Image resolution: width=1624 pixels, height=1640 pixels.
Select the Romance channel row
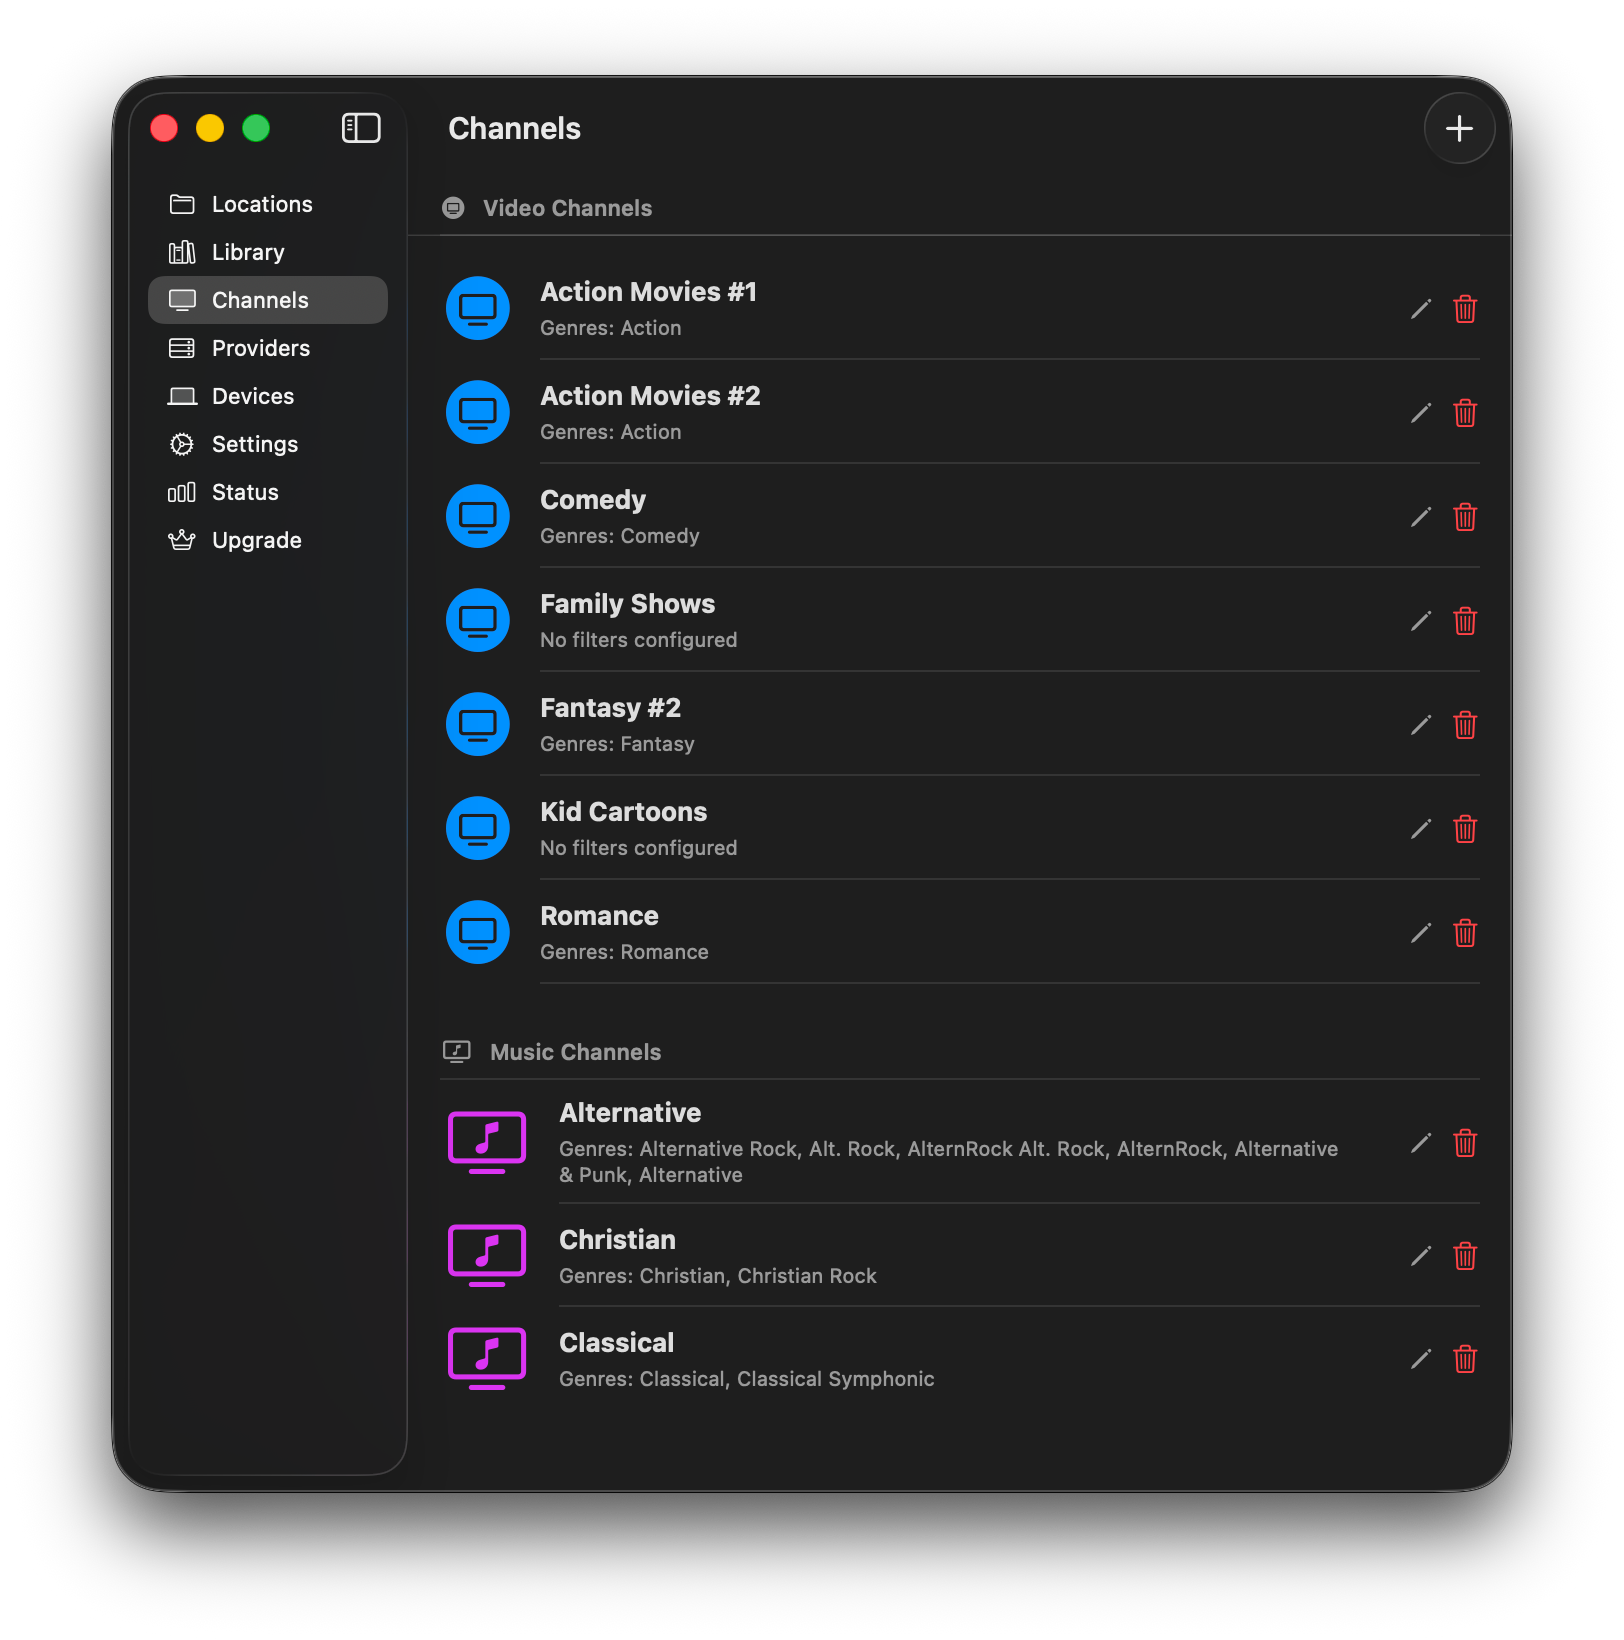[x=900, y=932]
